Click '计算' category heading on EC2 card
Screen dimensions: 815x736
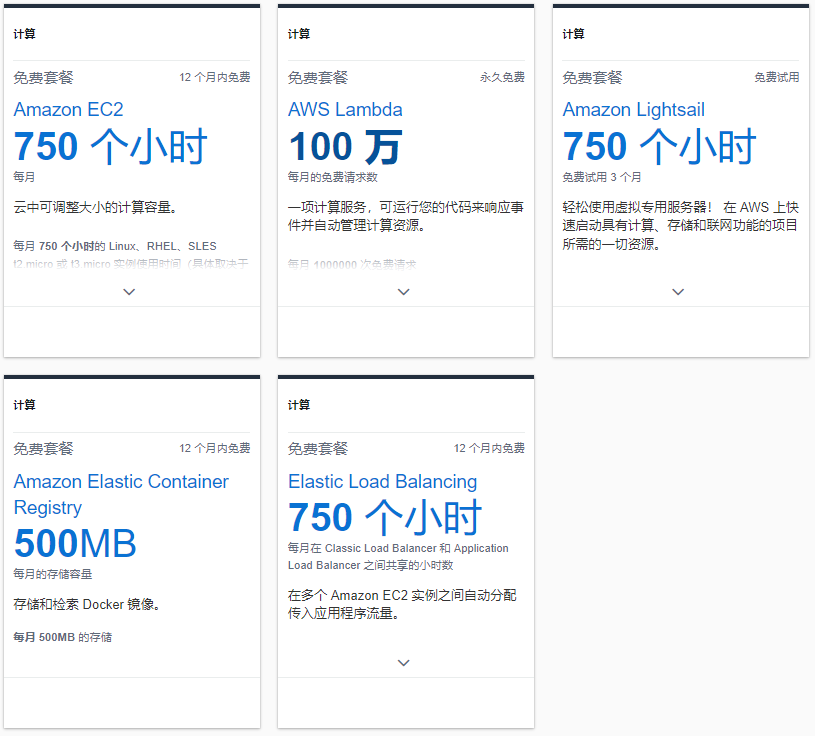pos(24,34)
